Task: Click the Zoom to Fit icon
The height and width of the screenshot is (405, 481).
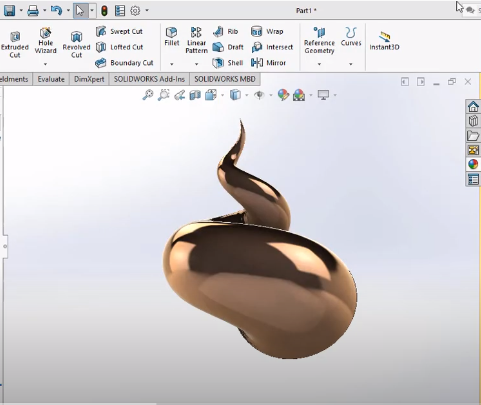Action: click(x=148, y=95)
